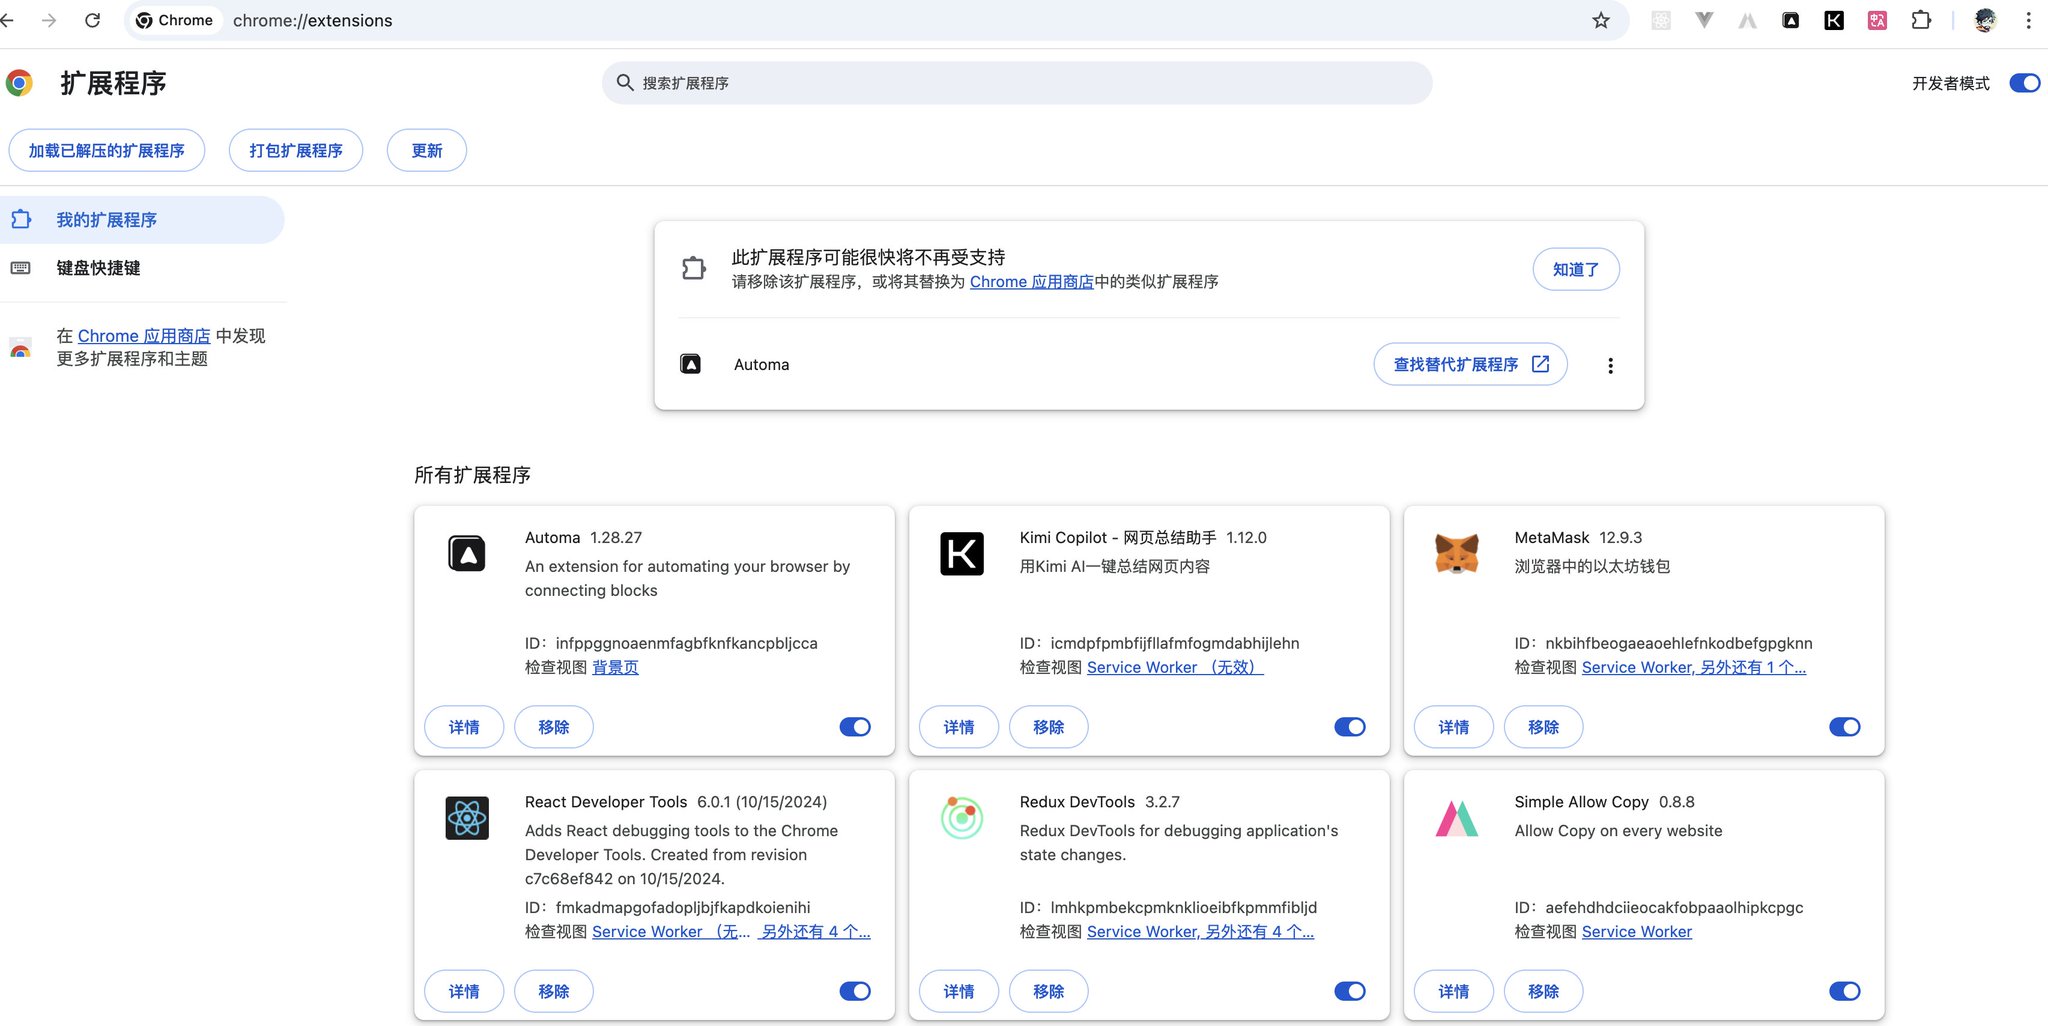Click the Kimi Copilot card icon
The height and width of the screenshot is (1026, 2048).
click(x=962, y=553)
